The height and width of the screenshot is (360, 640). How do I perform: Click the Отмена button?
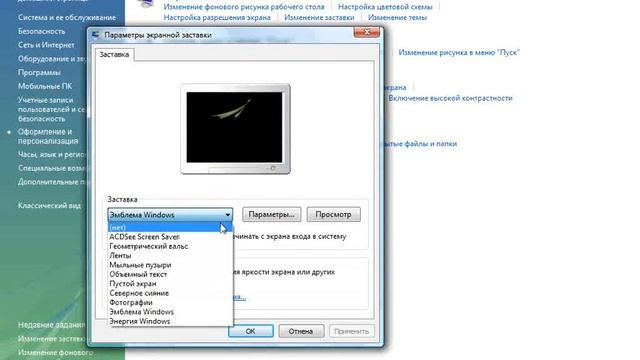pos(301,331)
